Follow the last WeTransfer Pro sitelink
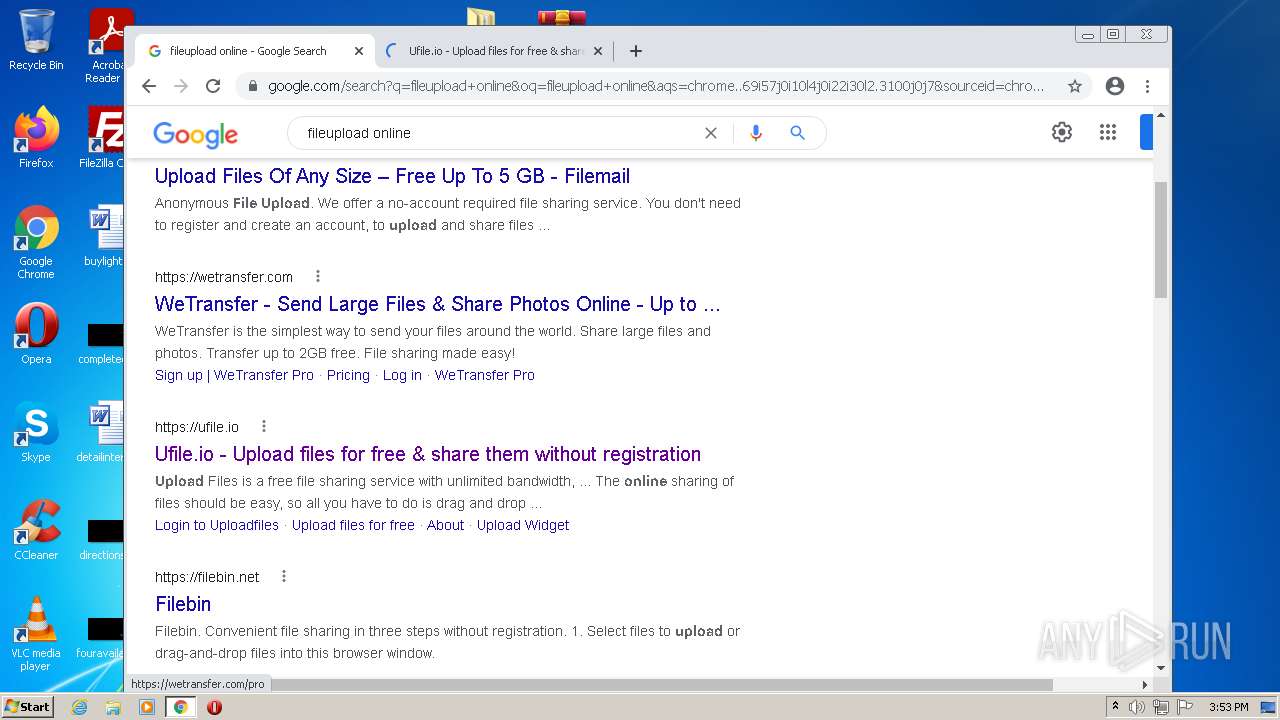Viewport: 1280px width, 720px height. (x=484, y=375)
